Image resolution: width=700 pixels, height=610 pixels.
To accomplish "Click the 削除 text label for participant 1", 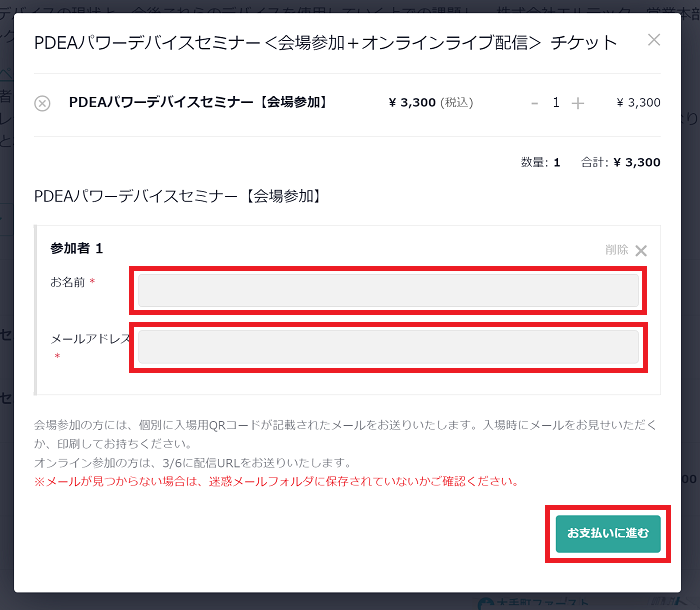I will point(617,250).
